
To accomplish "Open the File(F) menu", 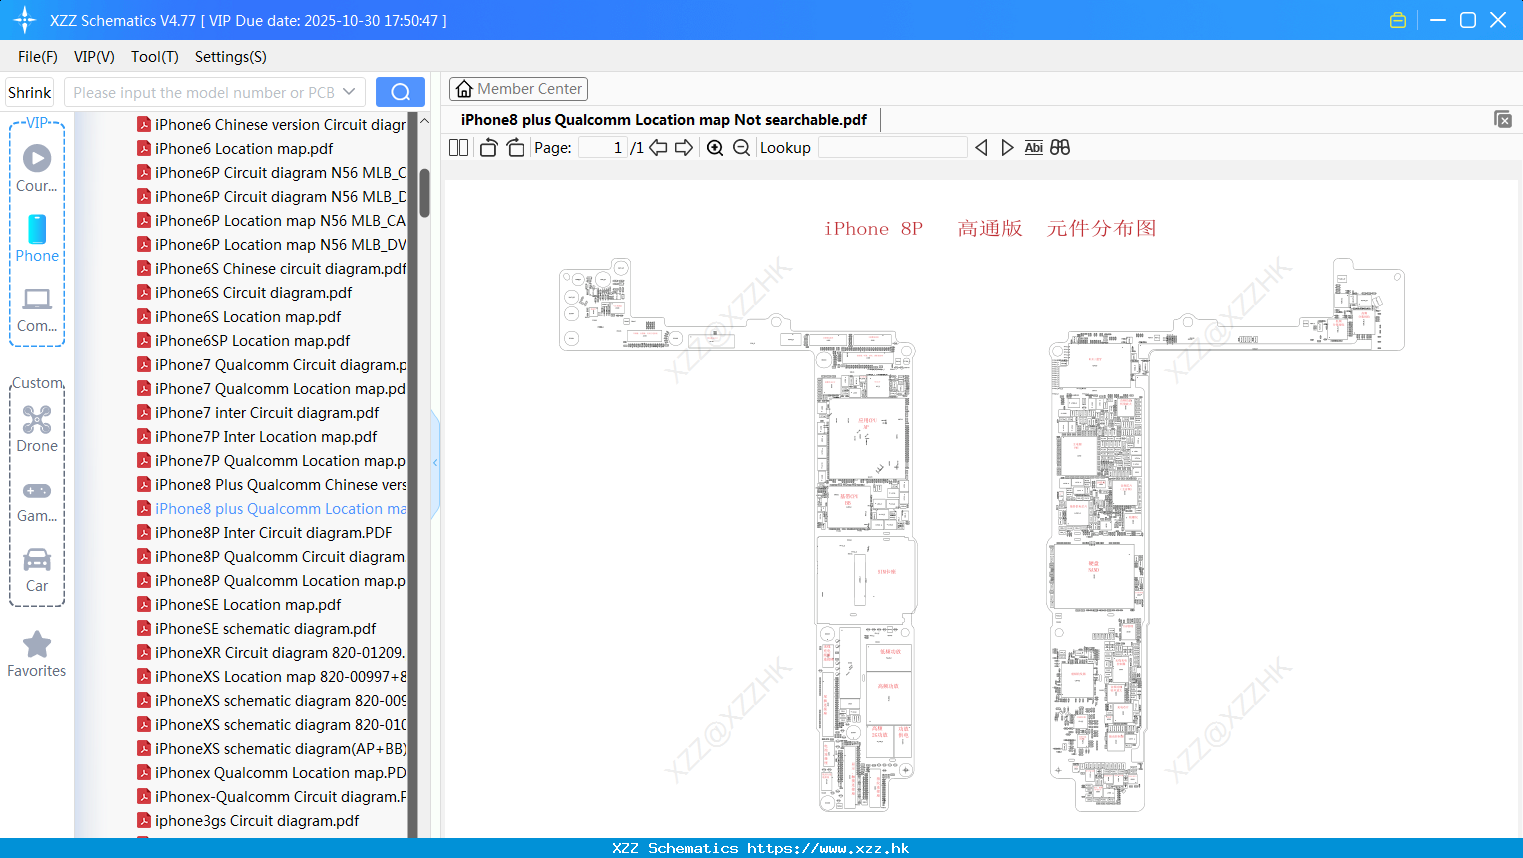I will click(38, 57).
